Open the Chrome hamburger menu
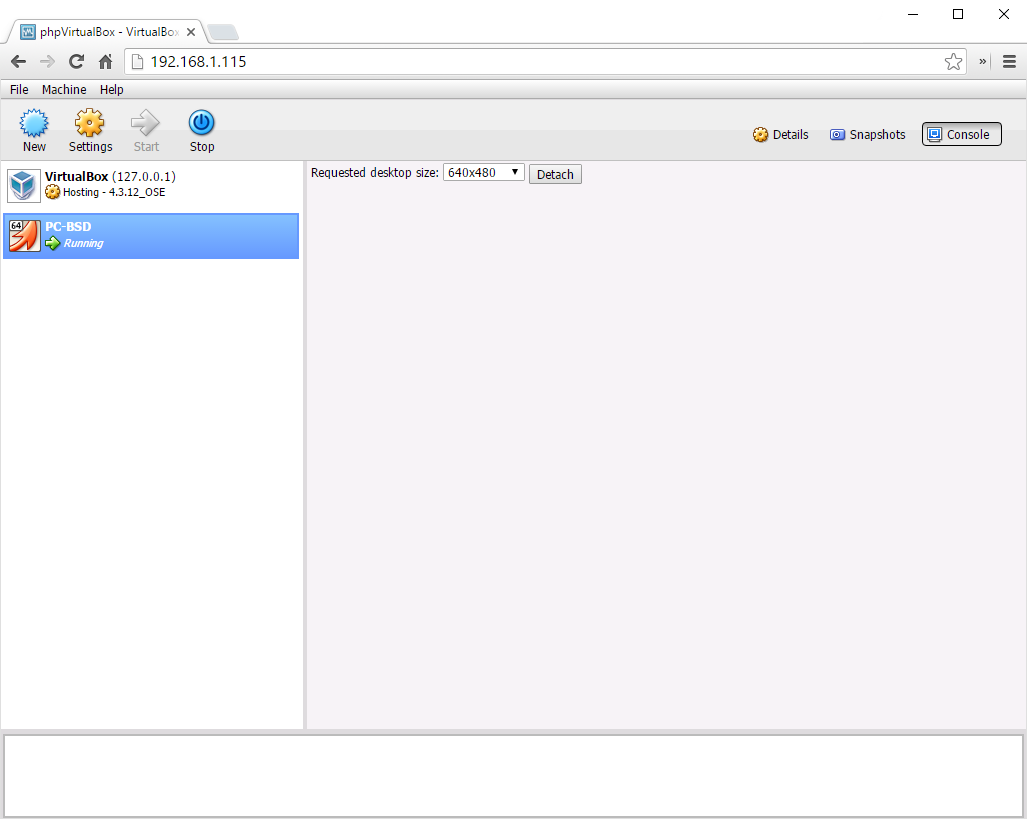1027x819 pixels. tap(1009, 62)
